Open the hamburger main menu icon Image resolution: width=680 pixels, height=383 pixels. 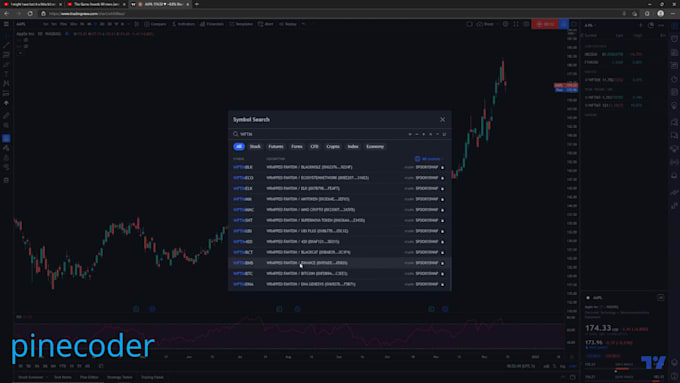pos(6,24)
